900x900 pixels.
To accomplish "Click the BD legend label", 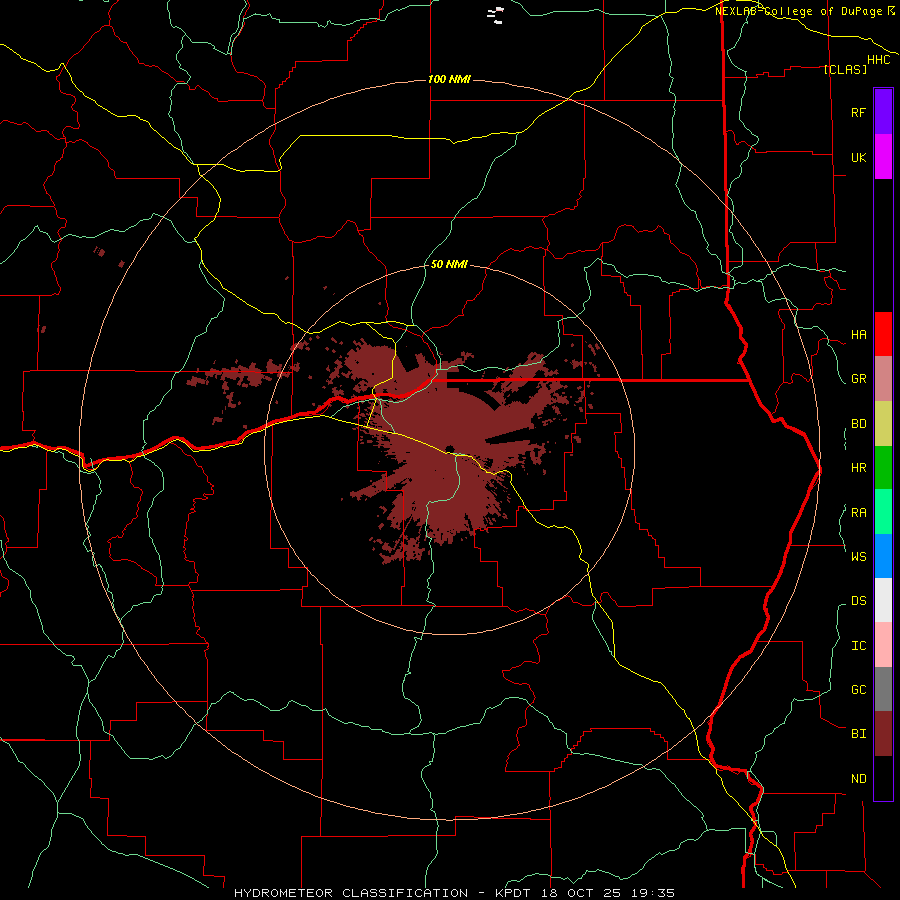I will [x=858, y=424].
